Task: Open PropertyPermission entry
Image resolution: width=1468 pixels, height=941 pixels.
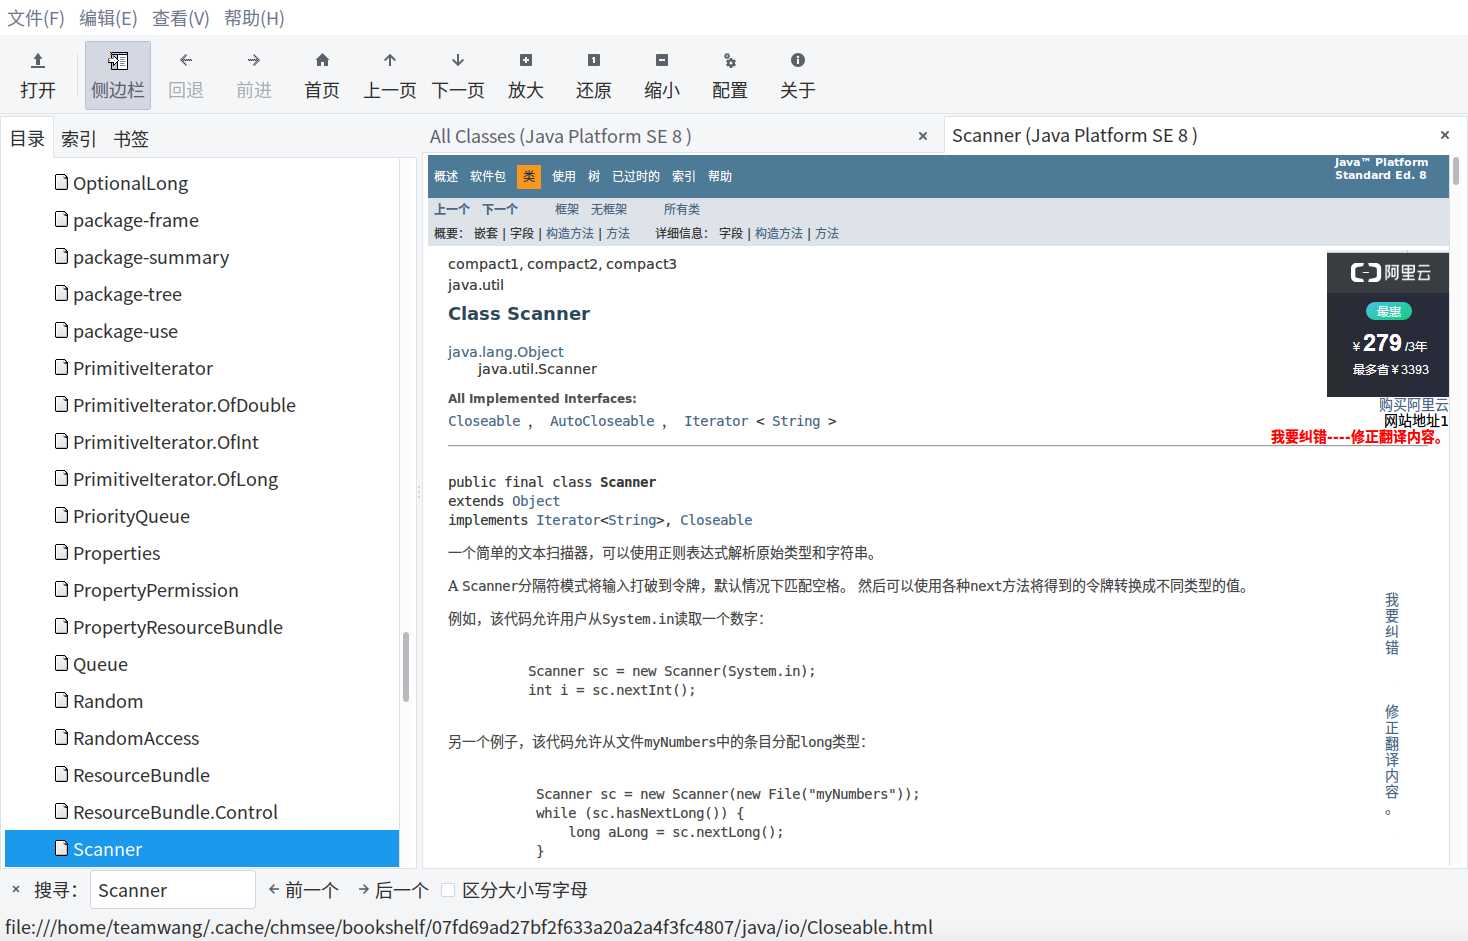Action: point(155,590)
